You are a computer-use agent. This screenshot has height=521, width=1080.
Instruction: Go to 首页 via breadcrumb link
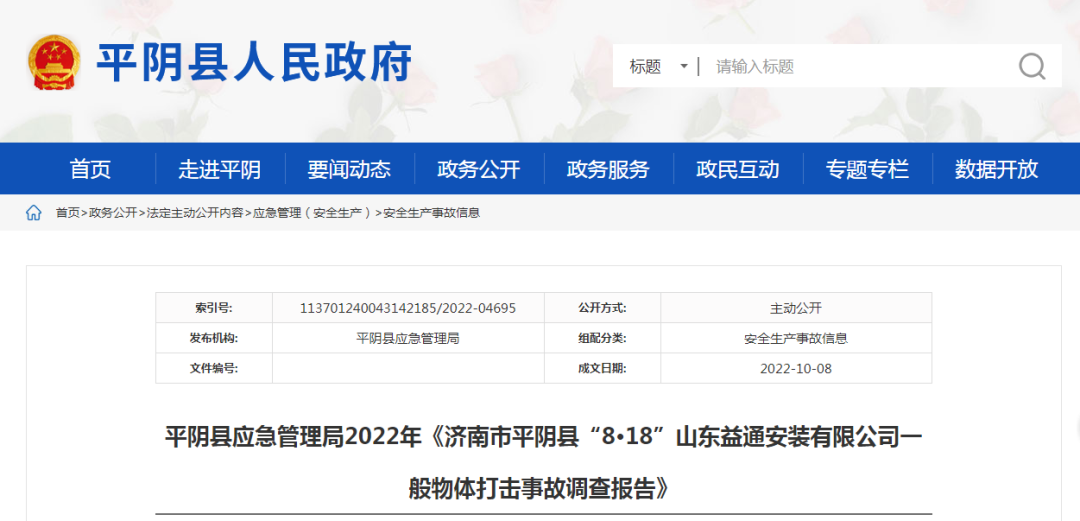click(x=68, y=213)
